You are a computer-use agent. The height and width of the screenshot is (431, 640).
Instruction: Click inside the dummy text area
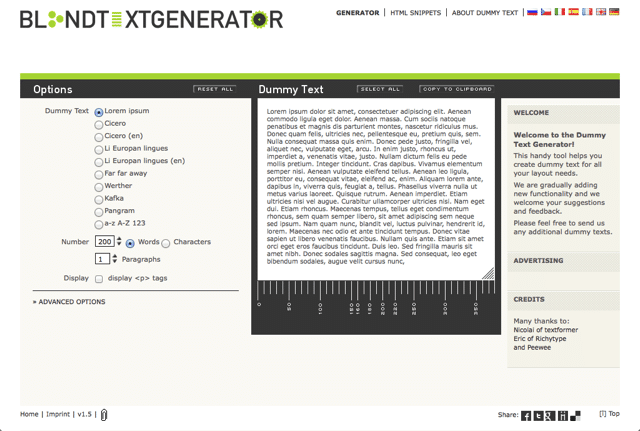click(376, 189)
